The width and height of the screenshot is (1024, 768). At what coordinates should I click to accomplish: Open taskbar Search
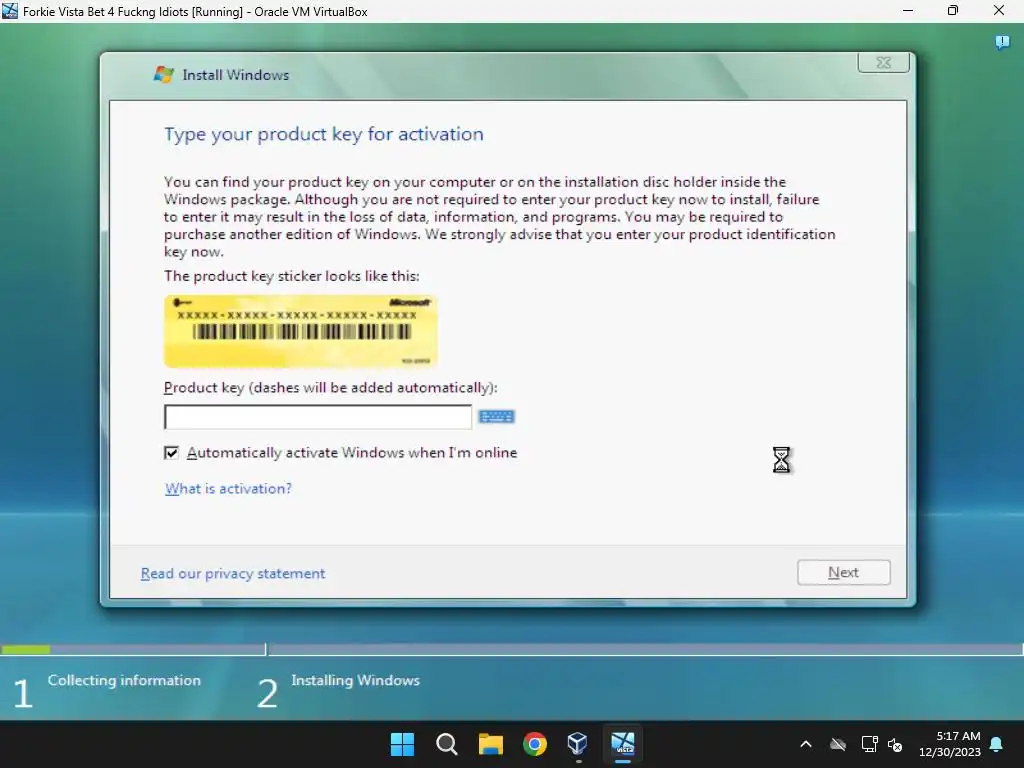447,744
